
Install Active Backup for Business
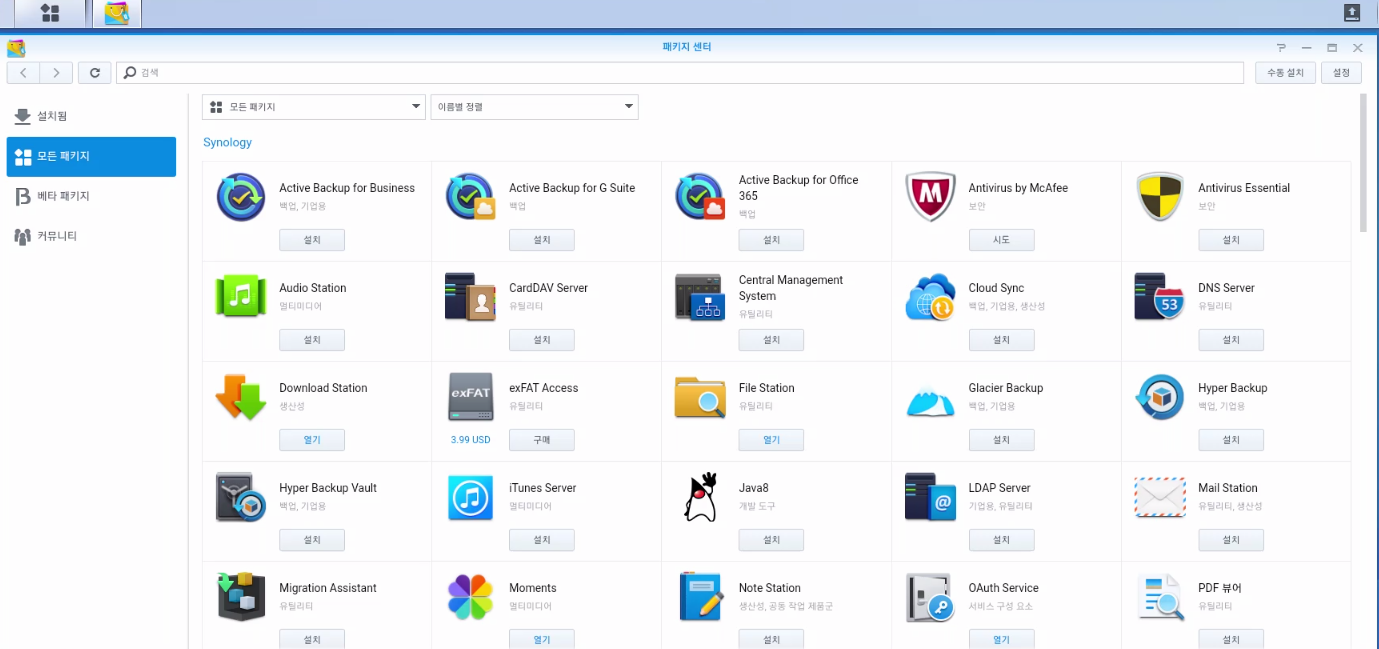(312, 240)
